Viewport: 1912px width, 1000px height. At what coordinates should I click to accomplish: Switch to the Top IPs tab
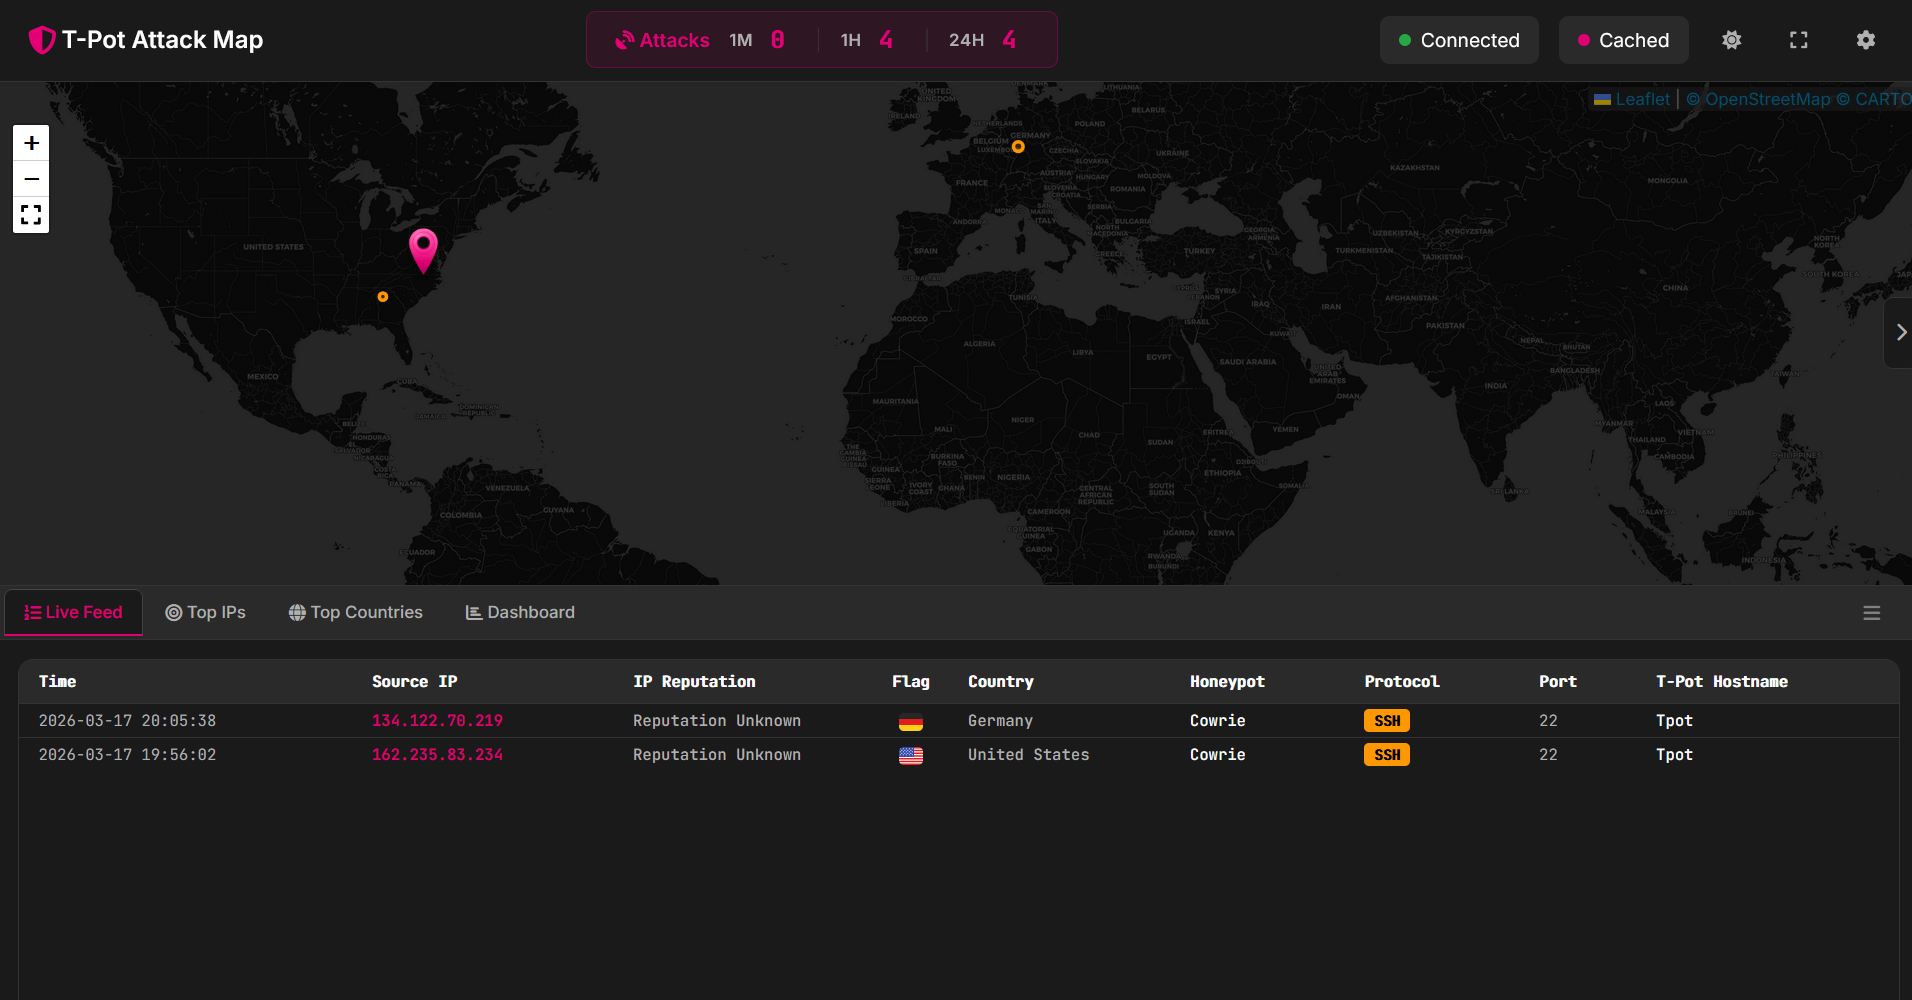(205, 612)
